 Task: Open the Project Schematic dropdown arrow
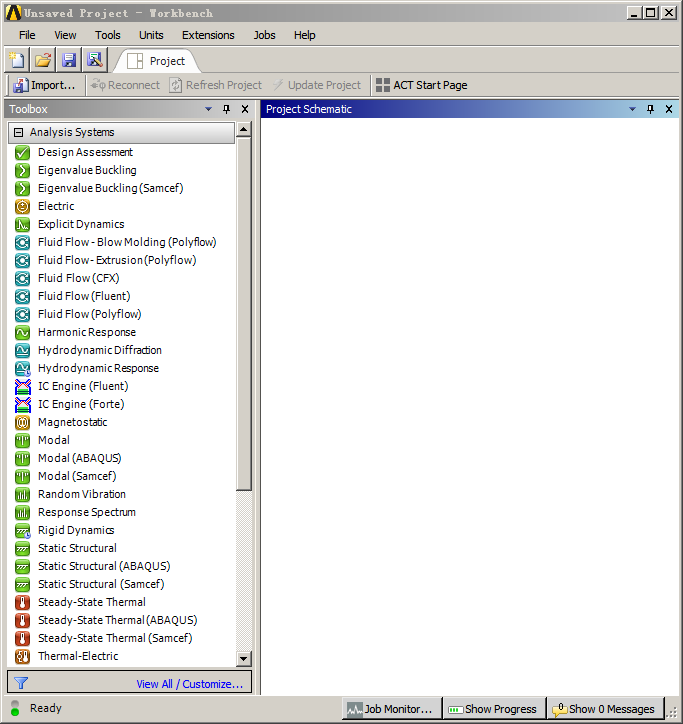click(x=632, y=109)
